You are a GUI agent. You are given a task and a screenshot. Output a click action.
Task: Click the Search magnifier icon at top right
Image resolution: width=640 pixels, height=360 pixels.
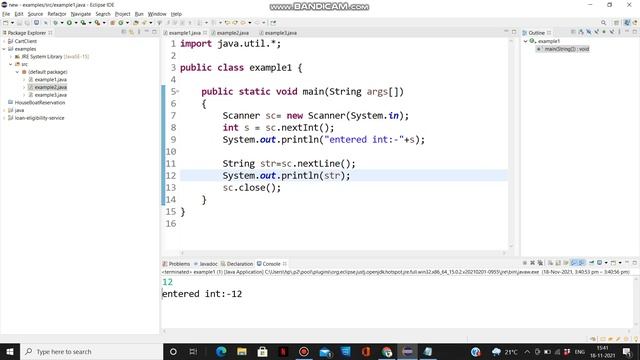[x=603, y=22]
